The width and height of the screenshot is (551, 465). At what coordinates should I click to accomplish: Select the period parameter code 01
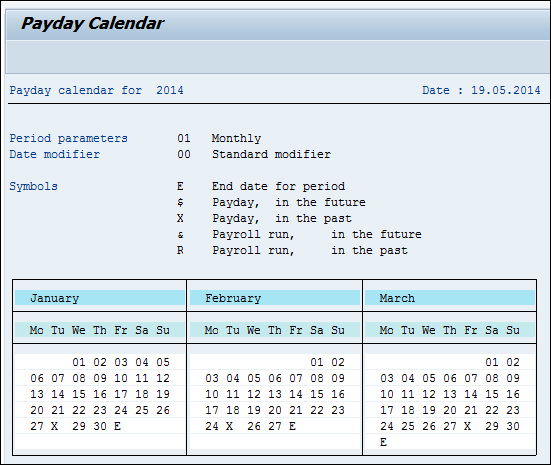(x=184, y=138)
